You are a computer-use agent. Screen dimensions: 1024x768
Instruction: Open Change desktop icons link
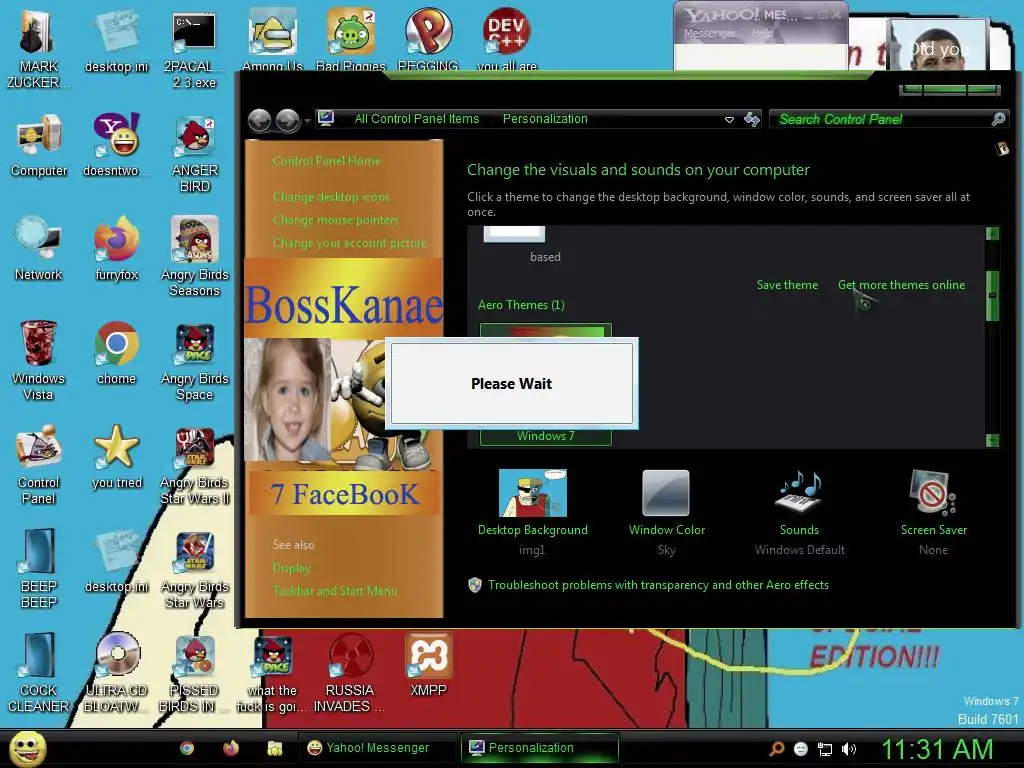pyautogui.click(x=331, y=197)
